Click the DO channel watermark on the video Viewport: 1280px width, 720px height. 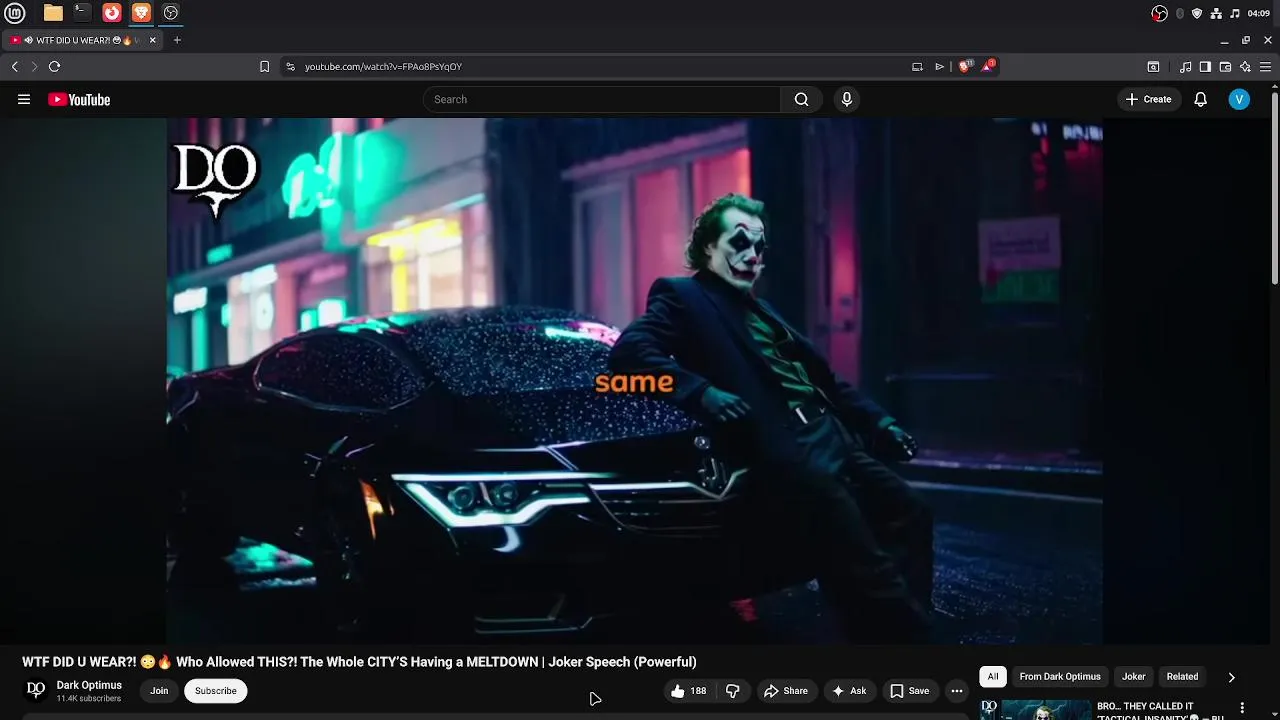click(x=215, y=180)
